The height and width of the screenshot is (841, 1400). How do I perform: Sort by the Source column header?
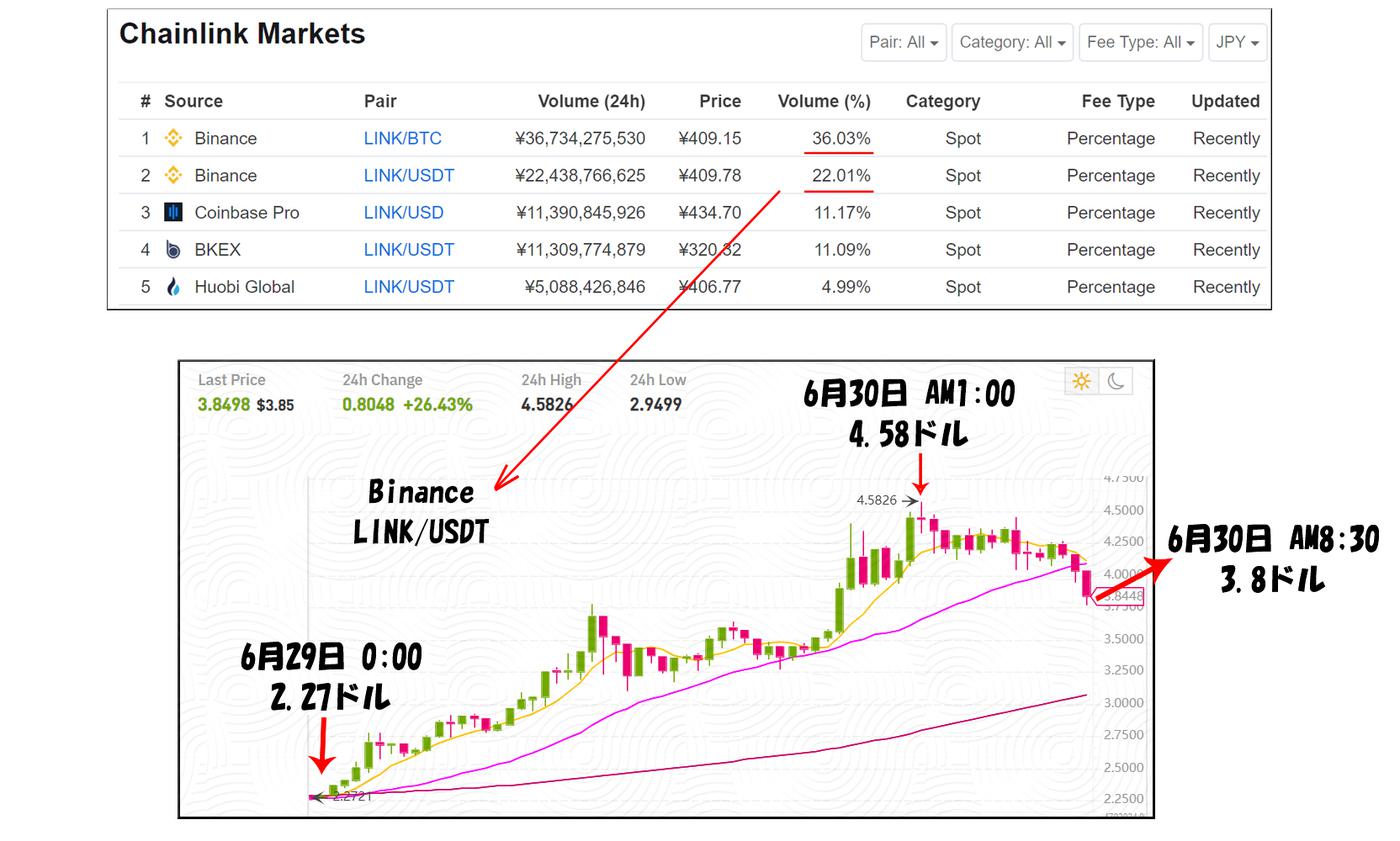(x=193, y=101)
